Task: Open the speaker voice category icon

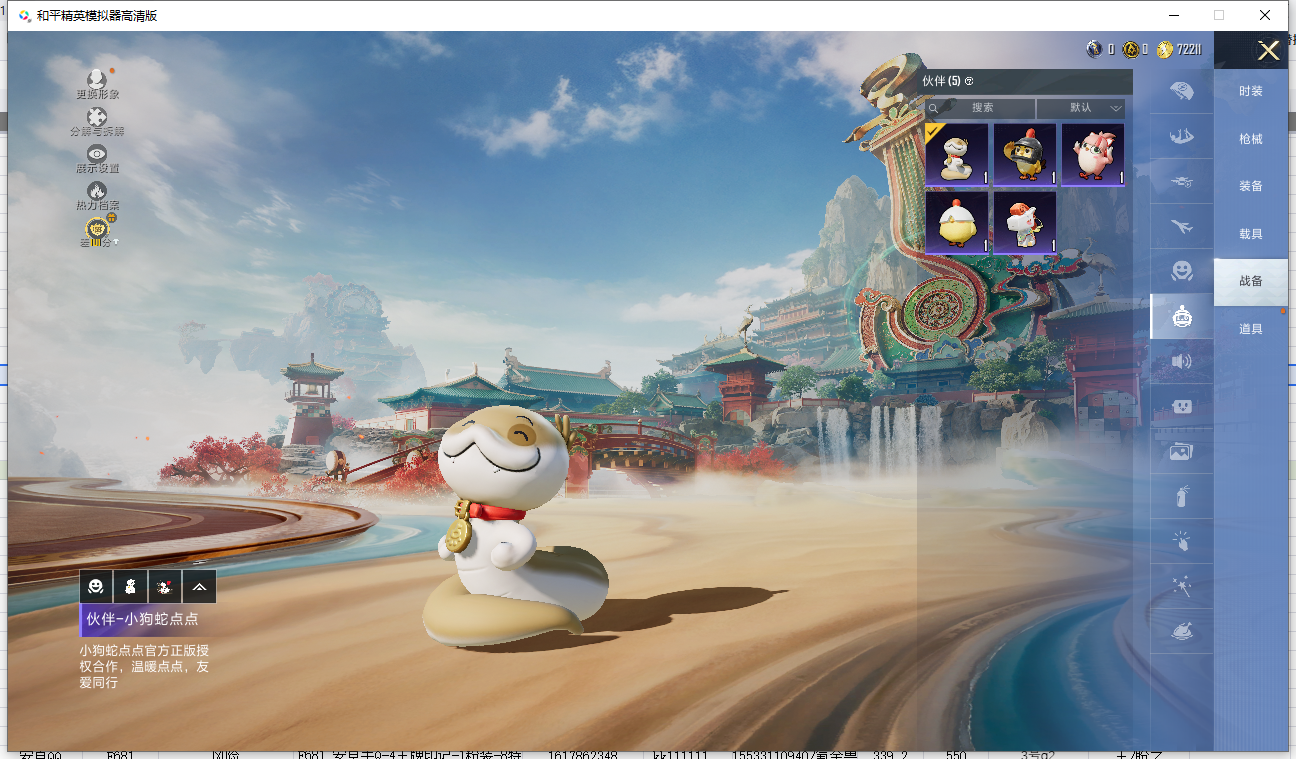Action: tap(1181, 361)
